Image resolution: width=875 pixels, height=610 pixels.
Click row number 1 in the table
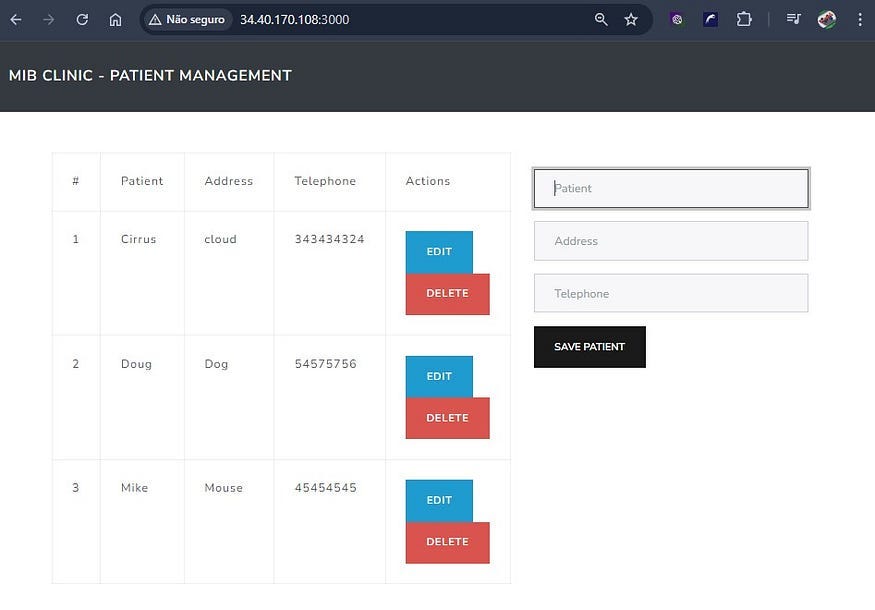[x=76, y=239]
